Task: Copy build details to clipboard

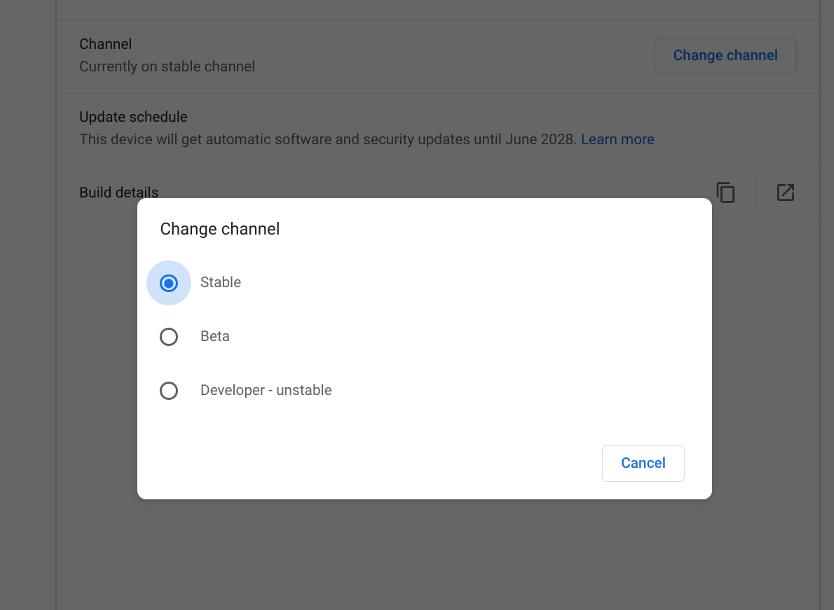Action: [725, 192]
